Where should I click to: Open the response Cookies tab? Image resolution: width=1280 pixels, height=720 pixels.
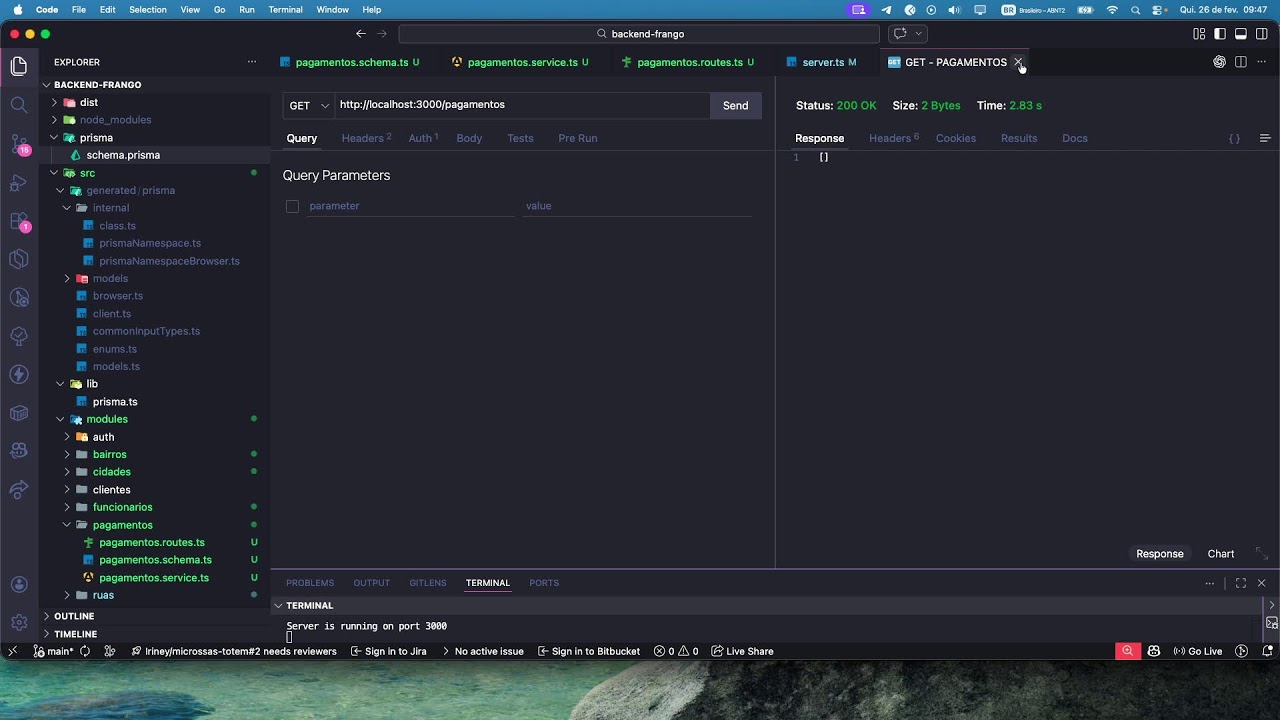click(955, 138)
